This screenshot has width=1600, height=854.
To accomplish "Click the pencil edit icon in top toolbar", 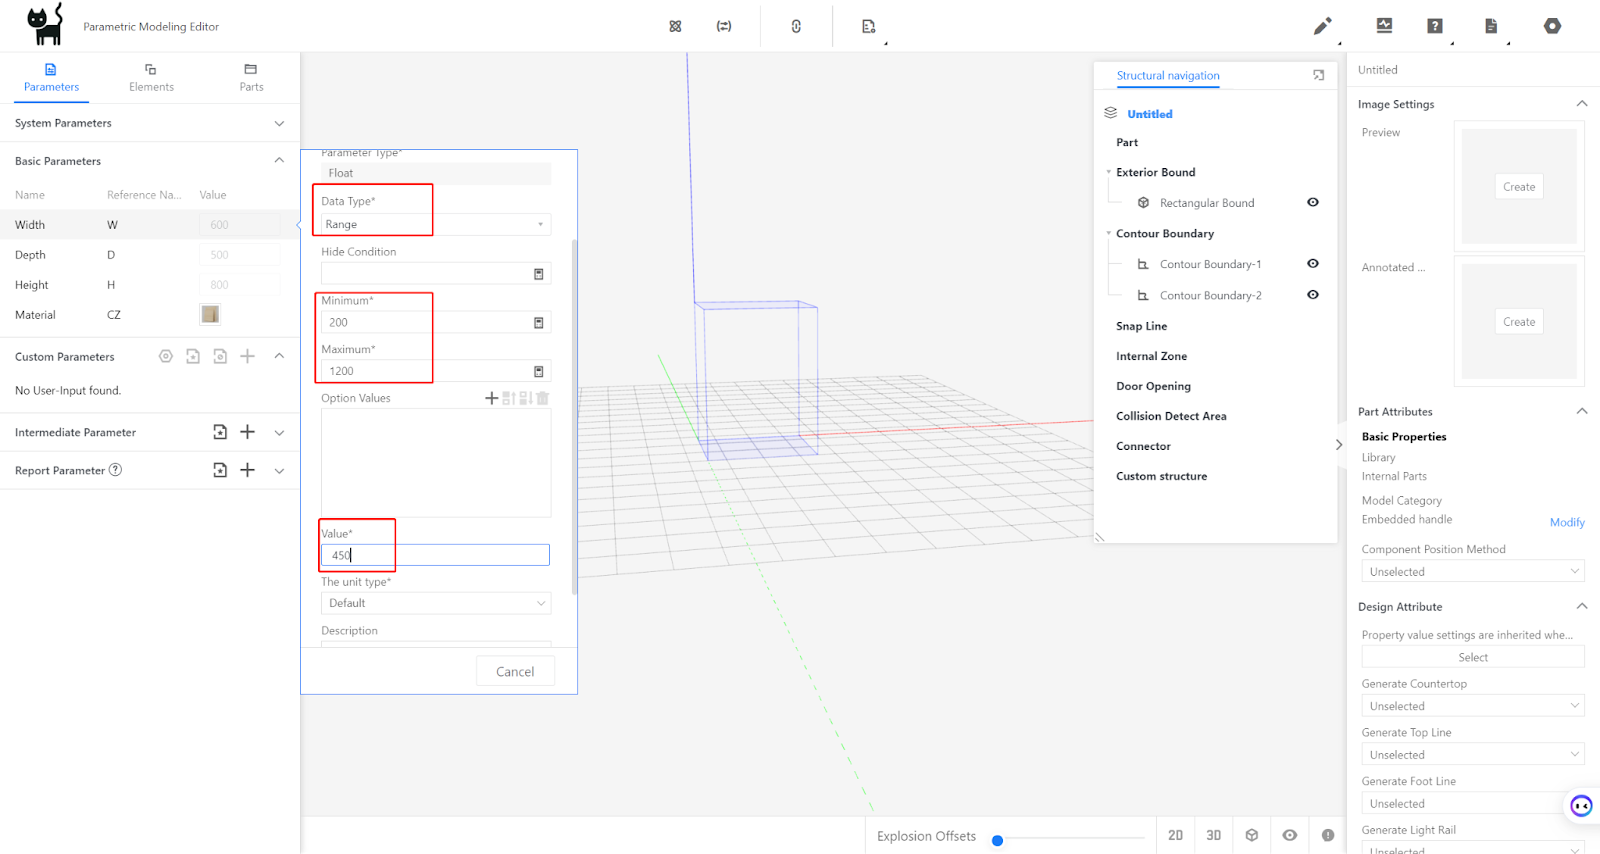I will click(1322, 26).
